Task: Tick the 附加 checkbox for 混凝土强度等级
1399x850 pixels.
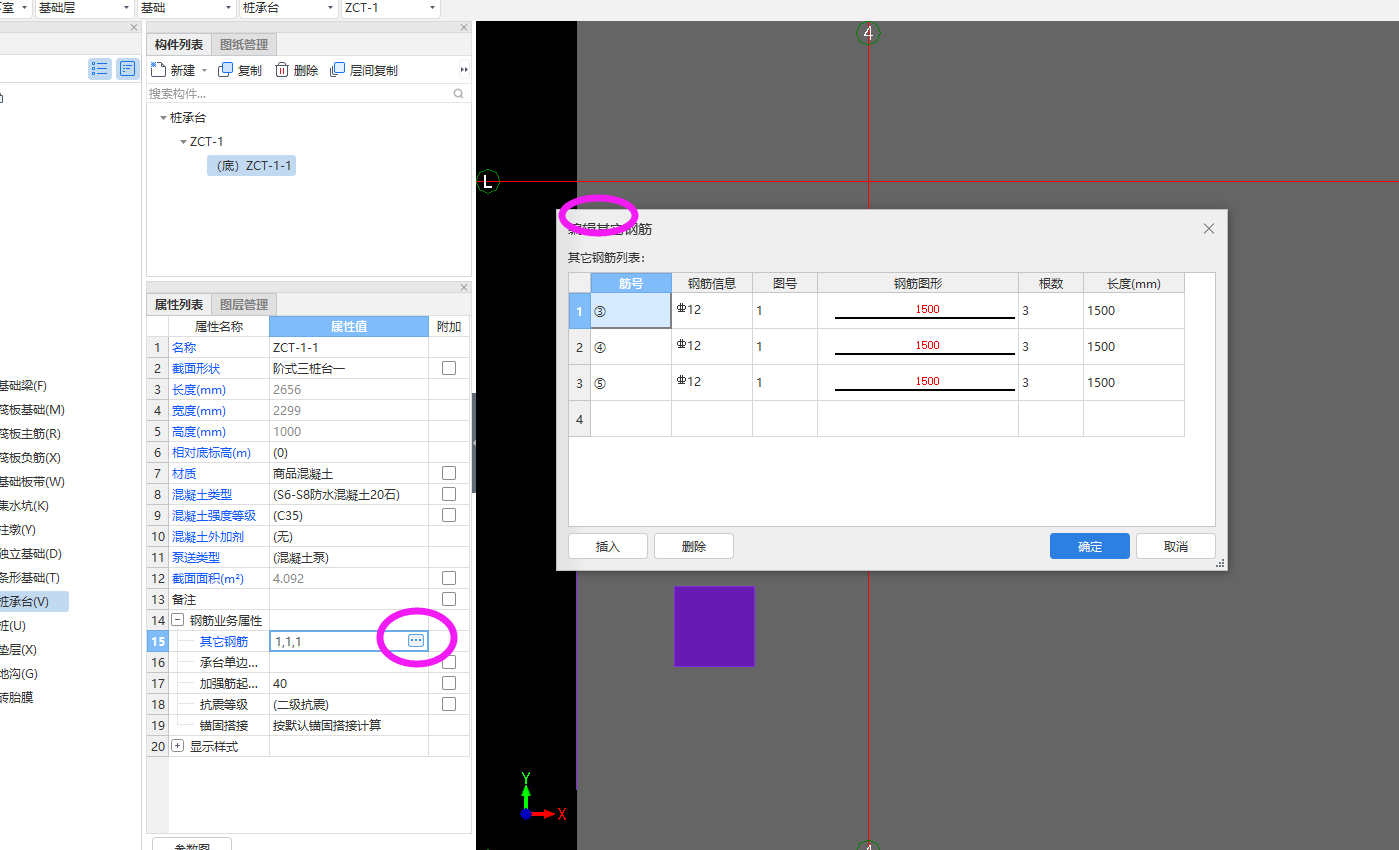Action: point(449,515)
